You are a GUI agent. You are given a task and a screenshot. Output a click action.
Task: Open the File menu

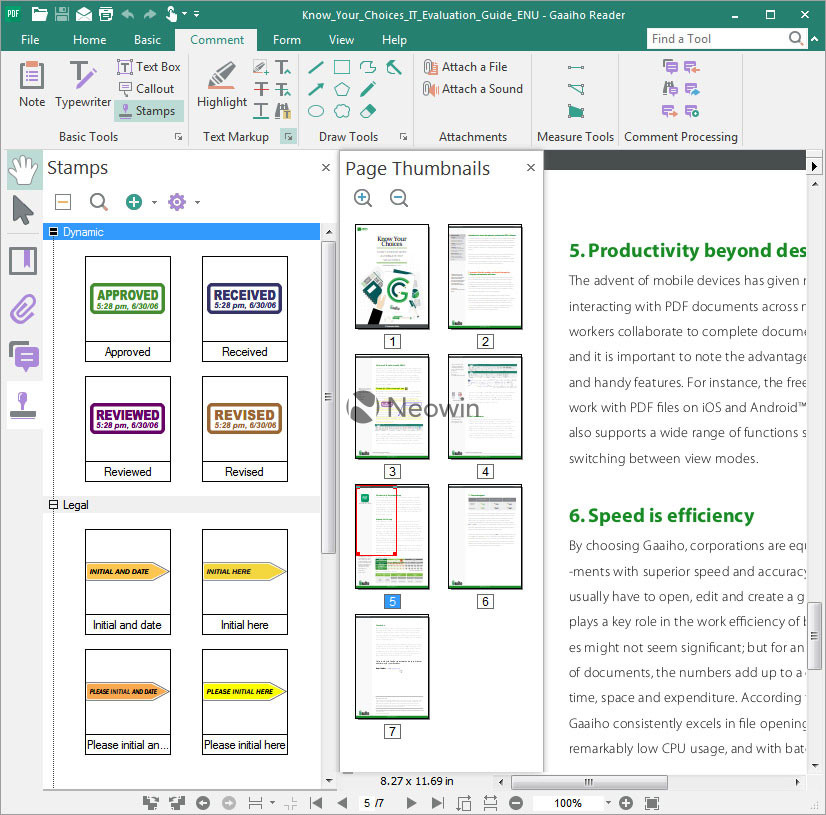(30, 40)
